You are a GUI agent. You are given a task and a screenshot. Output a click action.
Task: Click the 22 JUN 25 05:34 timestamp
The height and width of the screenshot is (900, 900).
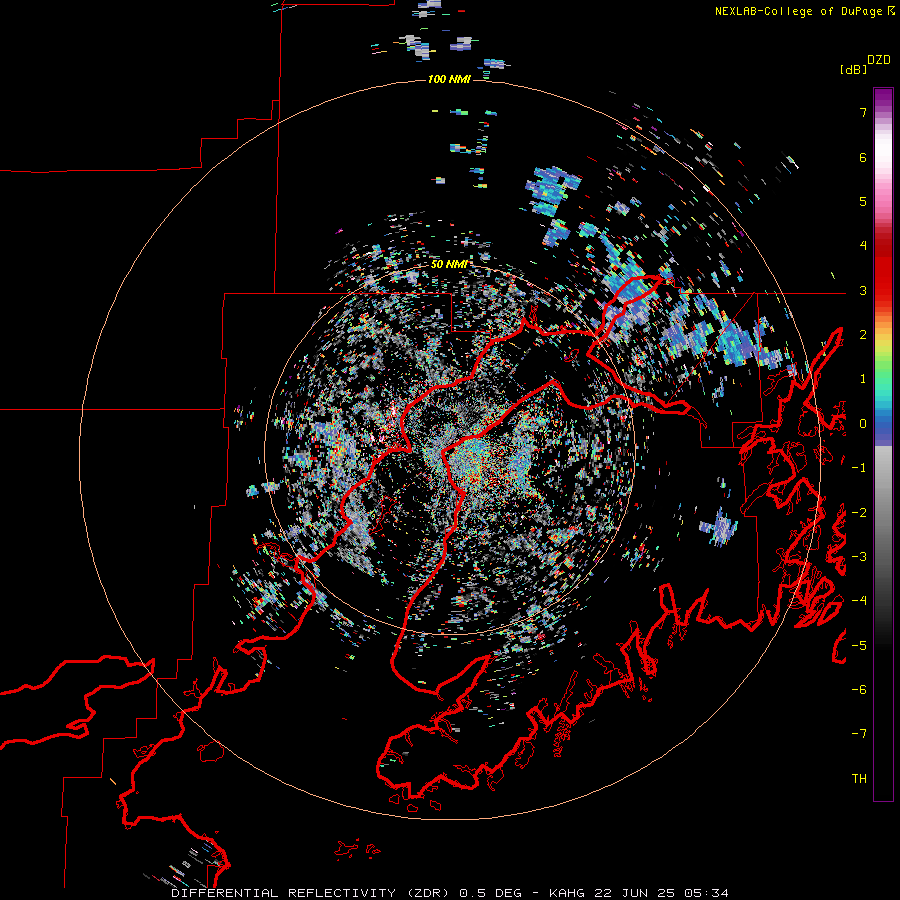[x=661, y=893]
